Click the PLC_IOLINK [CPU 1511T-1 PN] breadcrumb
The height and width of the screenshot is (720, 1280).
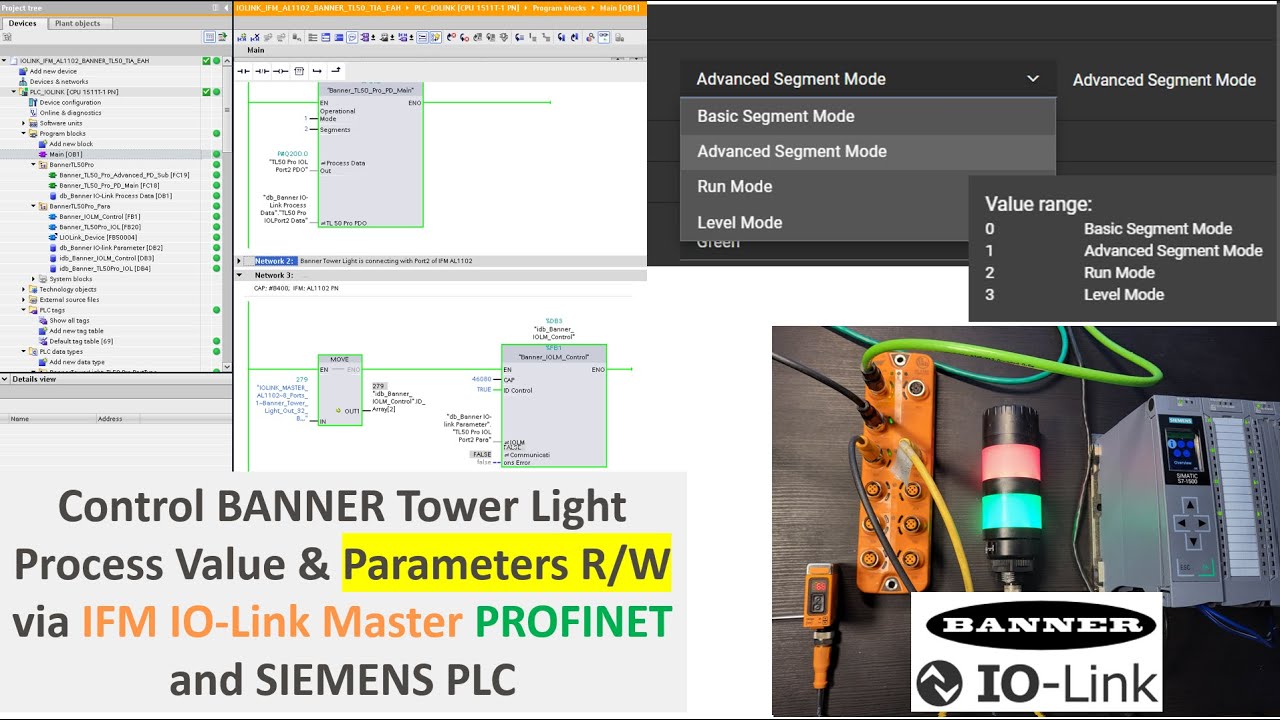click(468, 8)
